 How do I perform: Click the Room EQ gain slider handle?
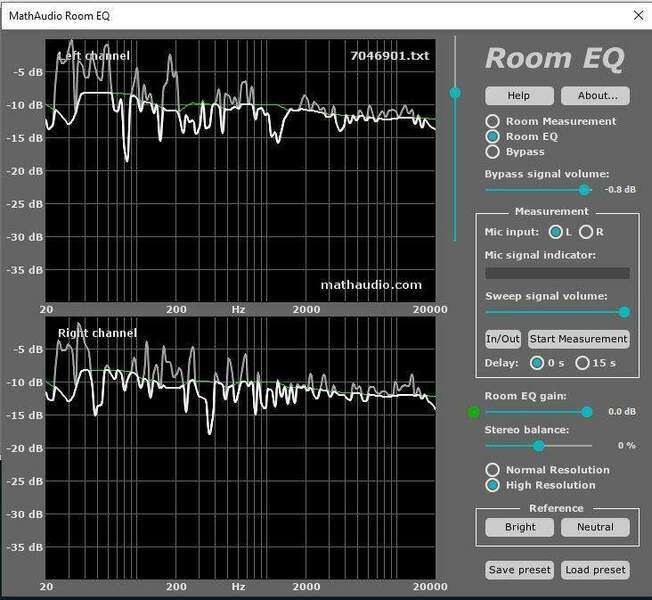587,412
